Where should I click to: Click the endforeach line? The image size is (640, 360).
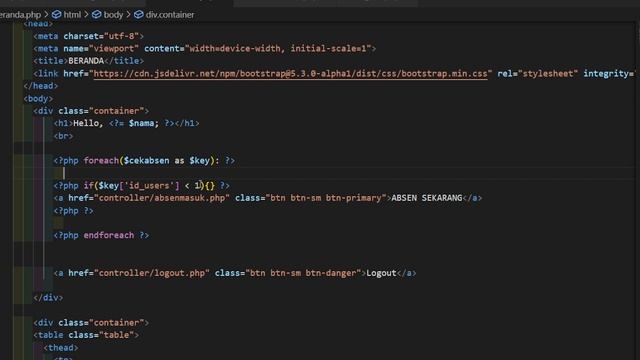pyautogui.click(x=101, y=236)
